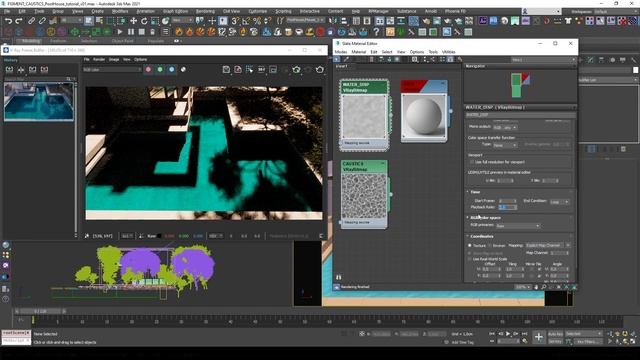Image resolution: width=640 pixels, height=360 pixels.
Task: Select the WATER_DISP VRayBitmap node
Action: pyautogui.click(x=364, y=115)
